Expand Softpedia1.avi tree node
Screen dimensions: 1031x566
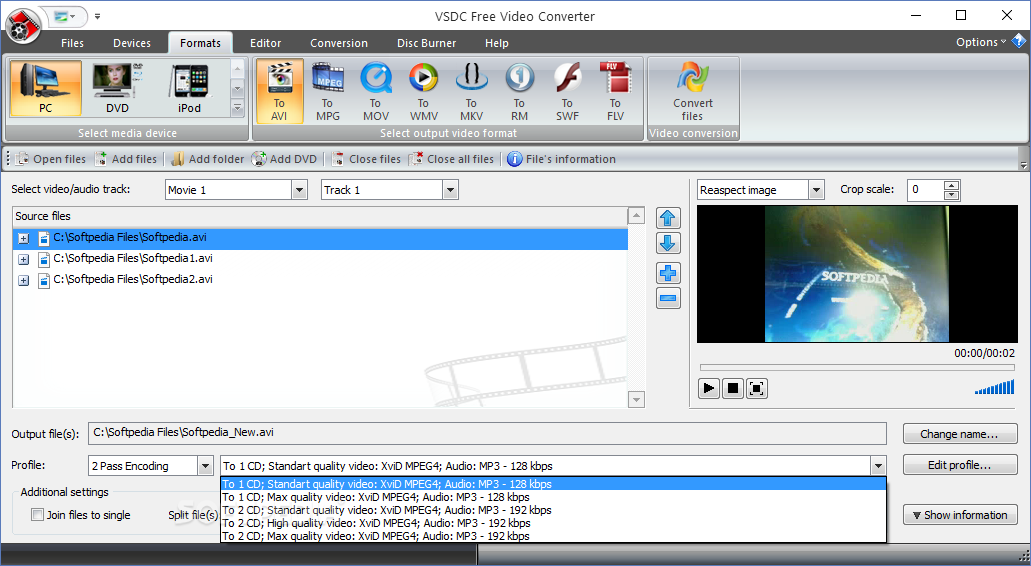(x=24, y=259)
